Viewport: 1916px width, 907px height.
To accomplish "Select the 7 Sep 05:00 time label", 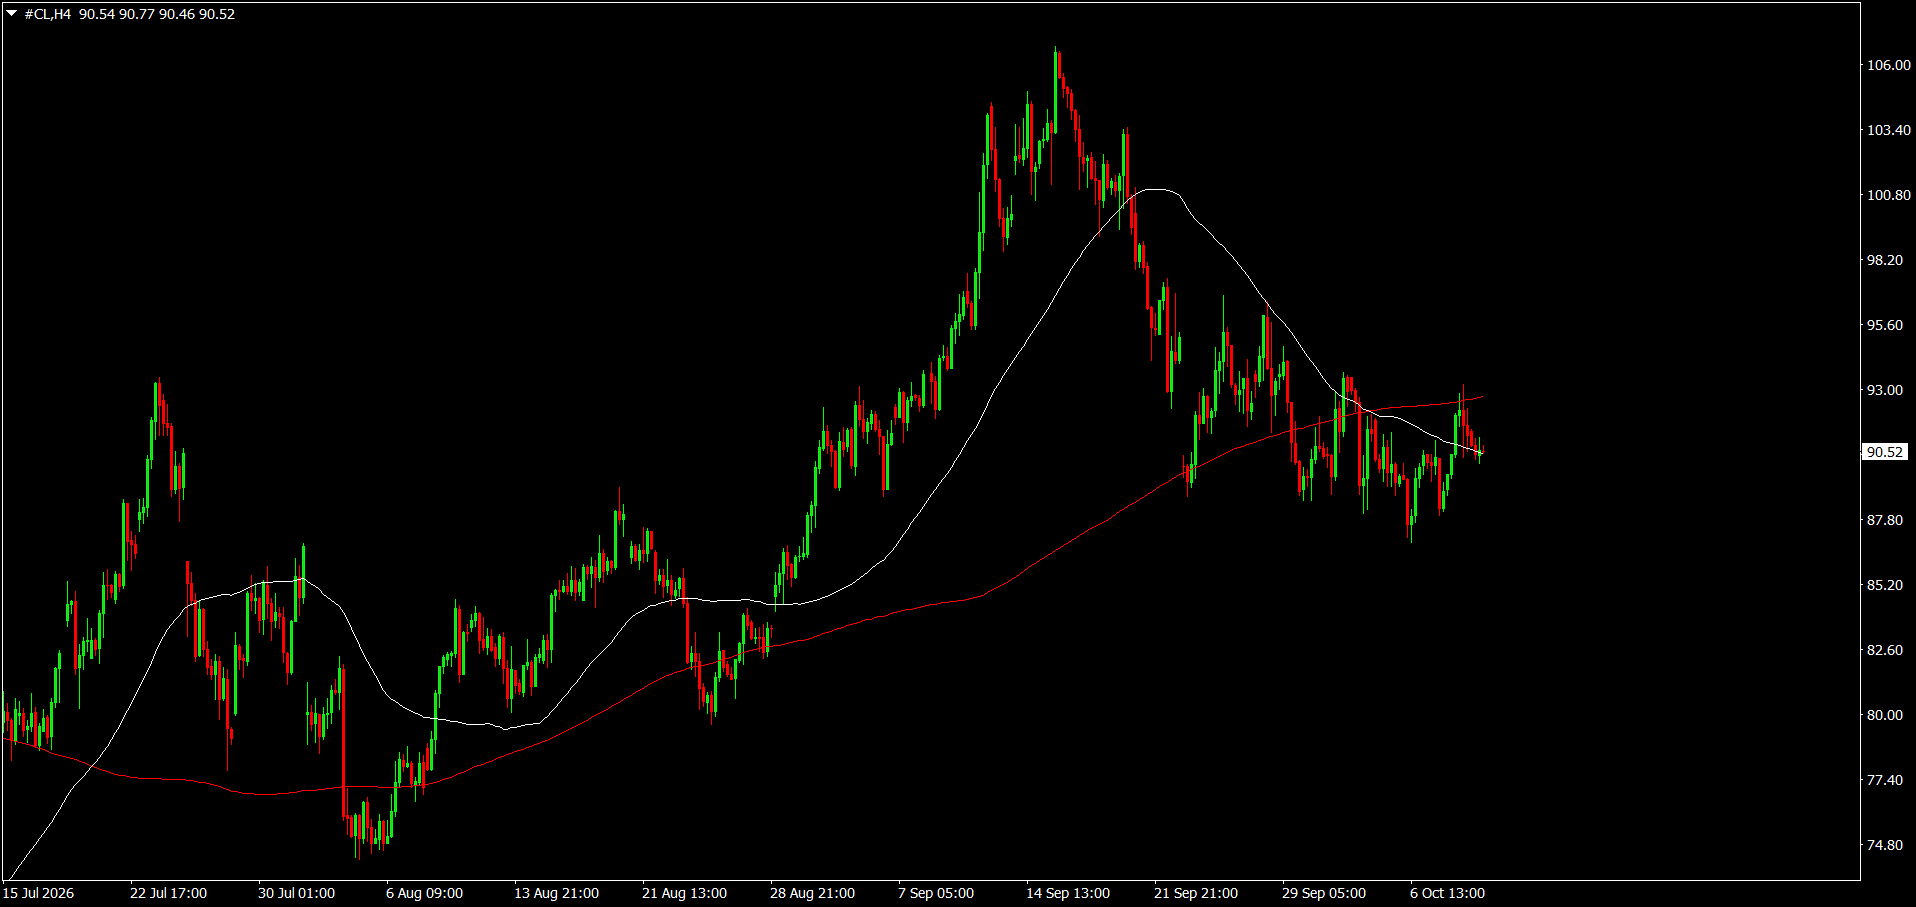I will click(x=935, y=893).
